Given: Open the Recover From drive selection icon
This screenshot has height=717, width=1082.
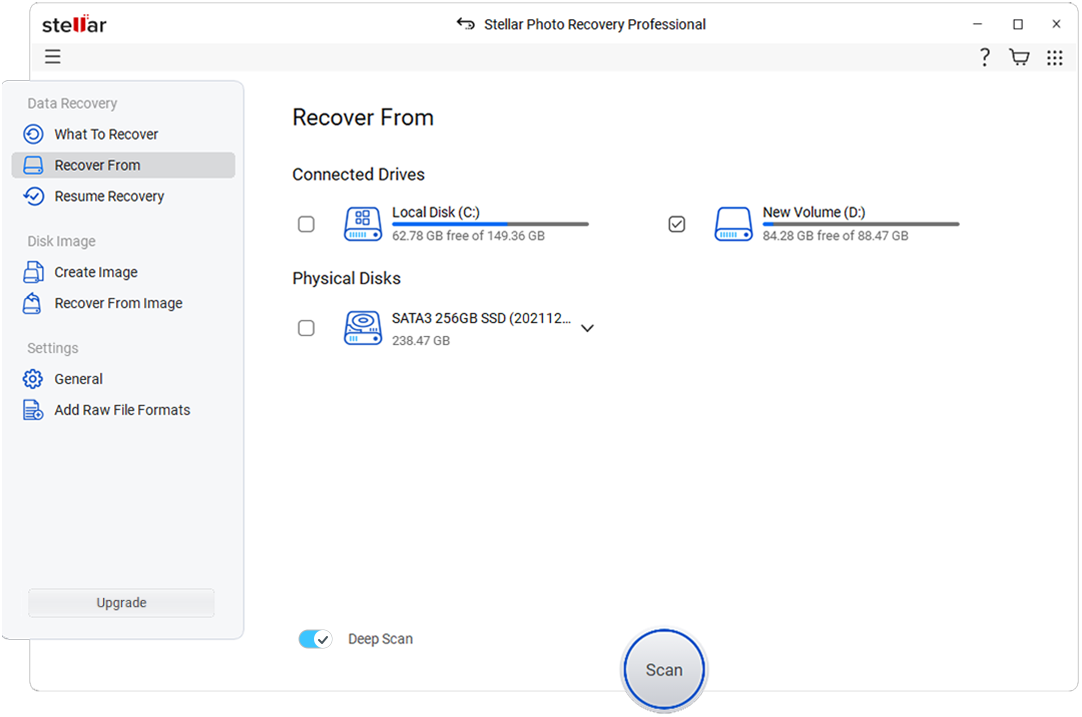Looking at the screenshot, I should 33,165.
